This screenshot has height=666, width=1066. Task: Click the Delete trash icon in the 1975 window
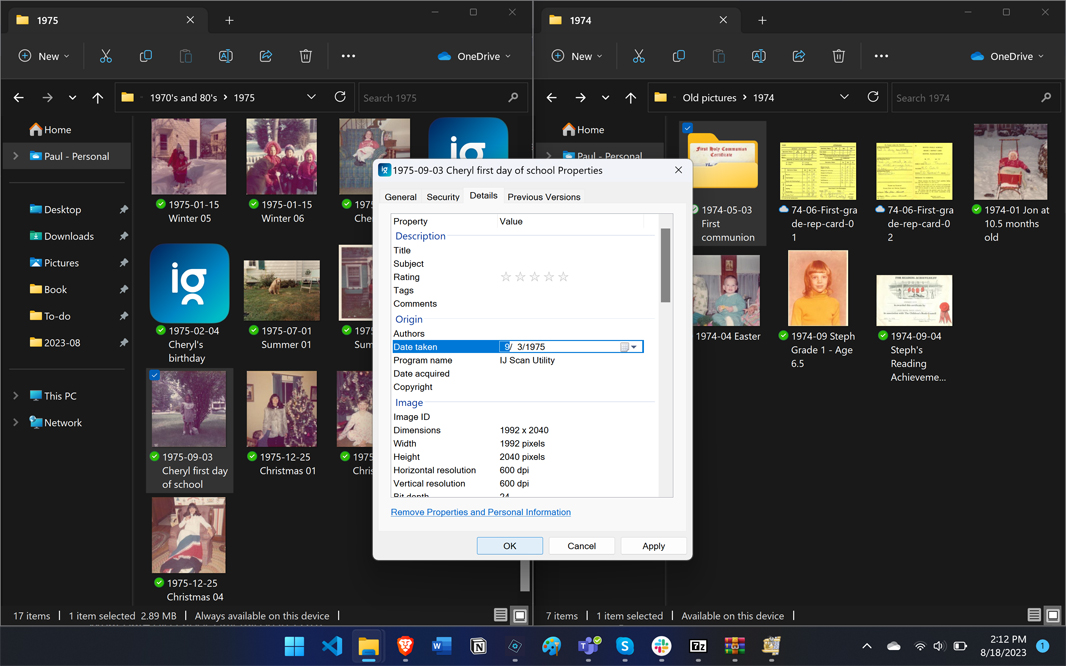pos(306,56)
